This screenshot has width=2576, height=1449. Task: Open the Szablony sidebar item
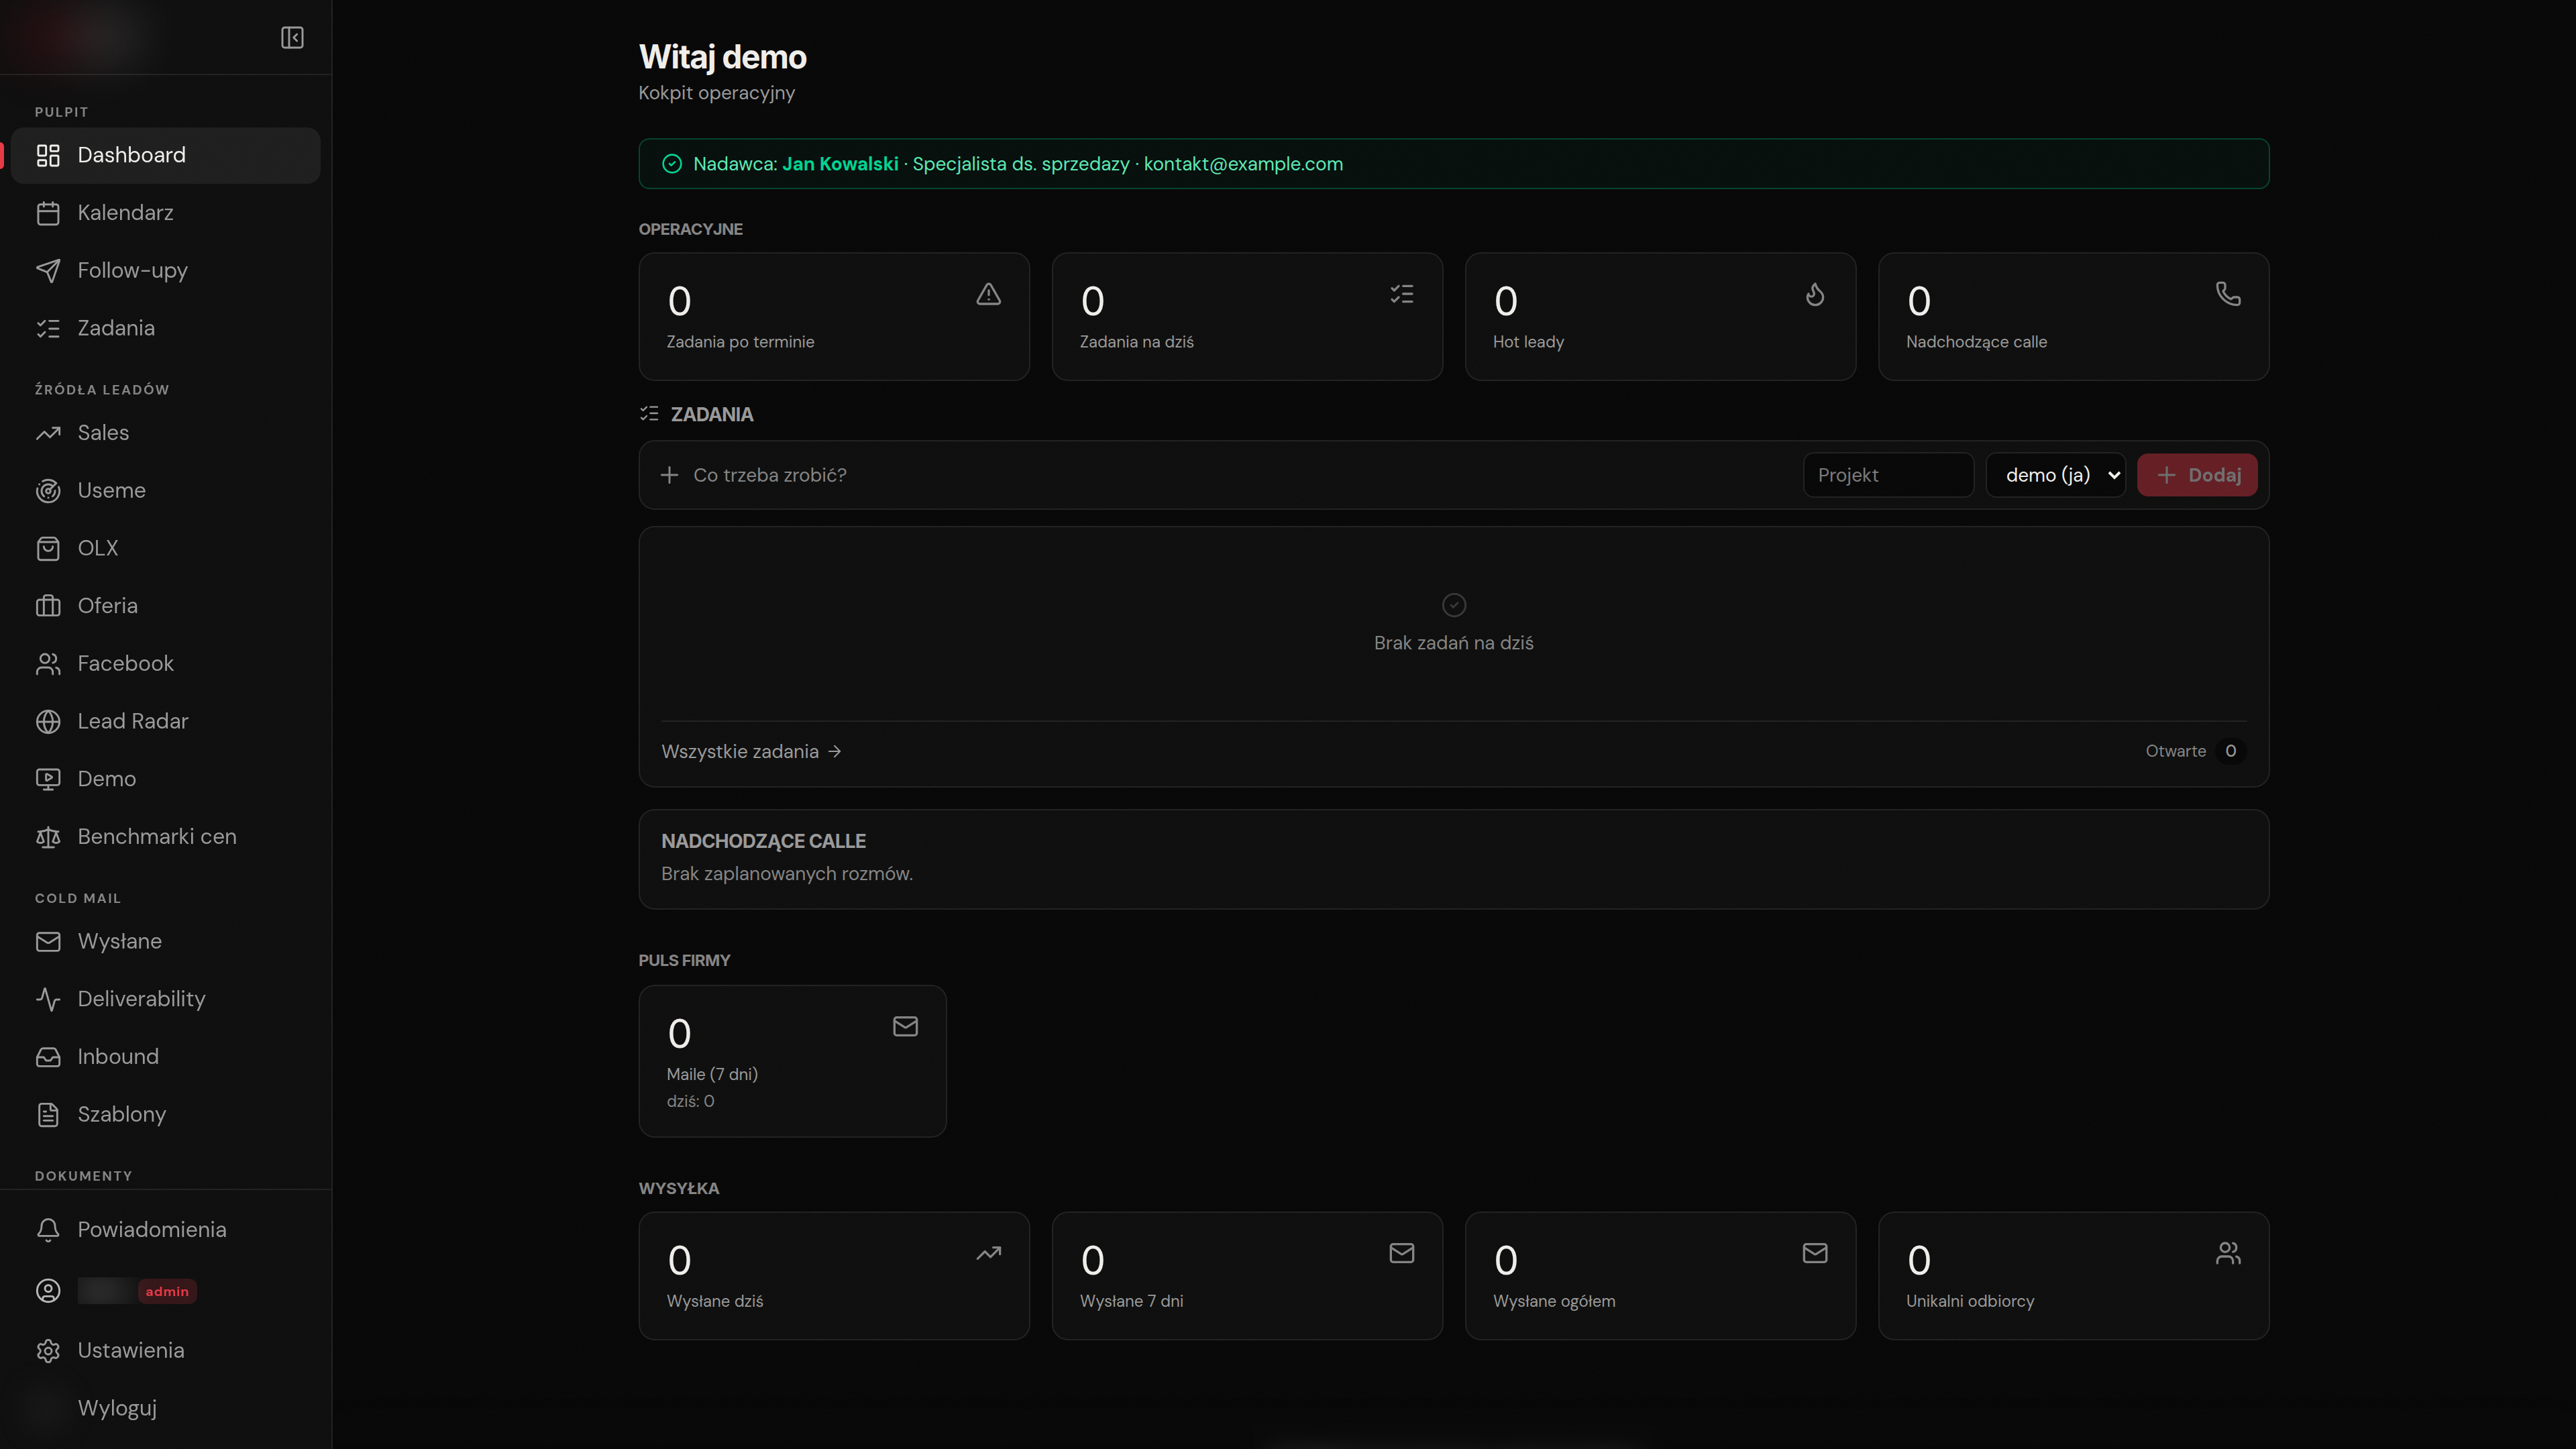click(166, 1115)
